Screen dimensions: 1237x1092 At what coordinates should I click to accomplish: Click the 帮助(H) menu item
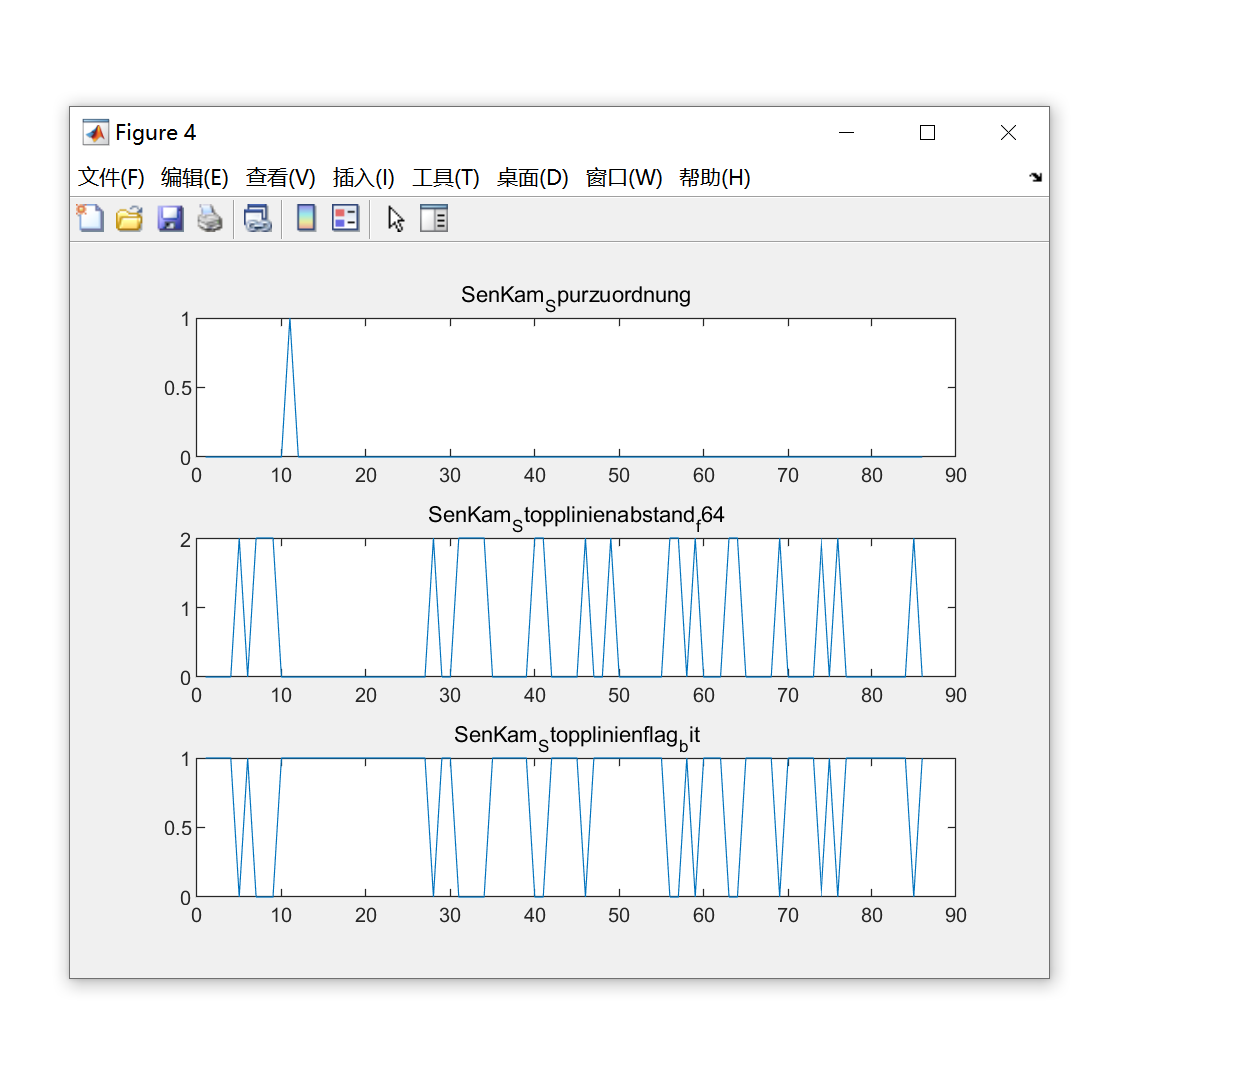point(714,178)
